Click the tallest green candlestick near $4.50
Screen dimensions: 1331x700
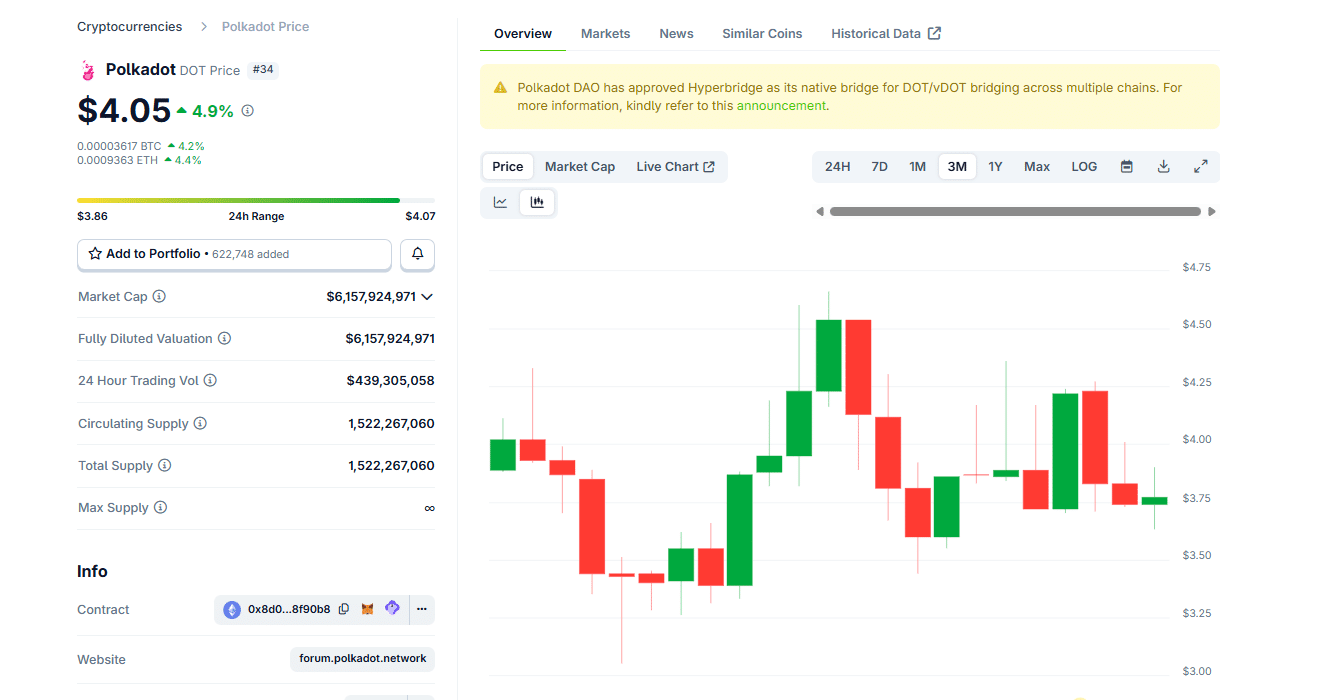[828, 355]
